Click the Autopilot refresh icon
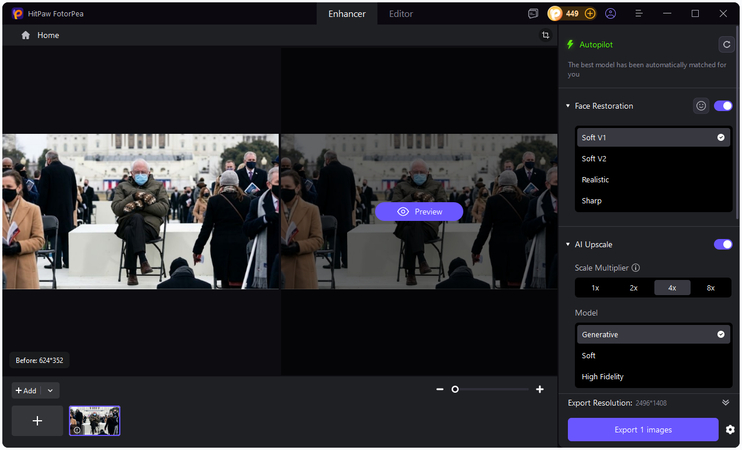 725,44
